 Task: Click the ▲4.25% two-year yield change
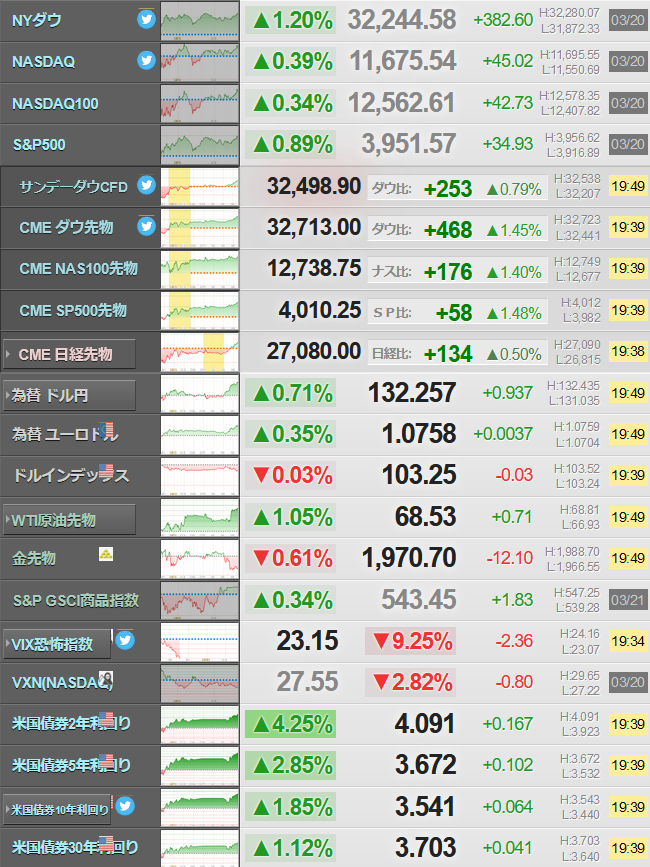point(291,724)
